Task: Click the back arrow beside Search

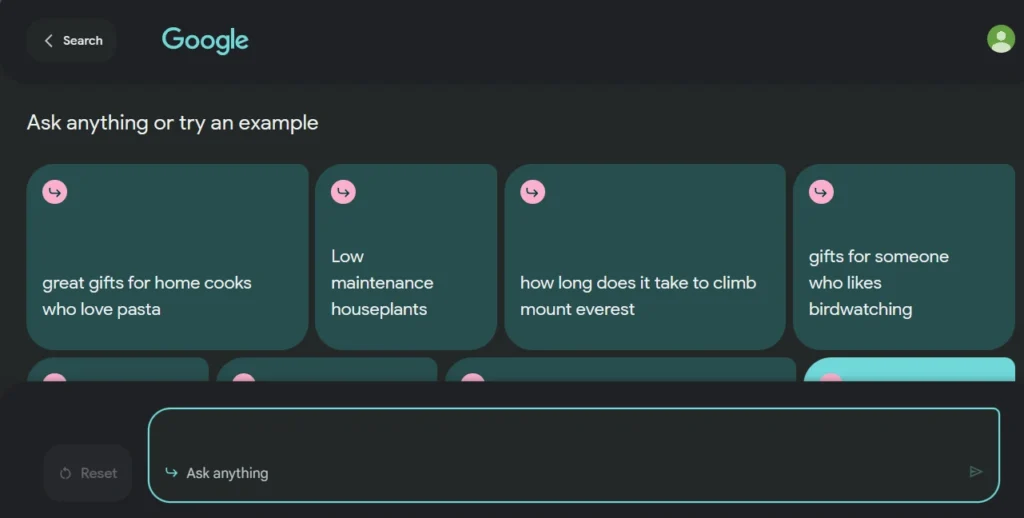Action: 49,41
